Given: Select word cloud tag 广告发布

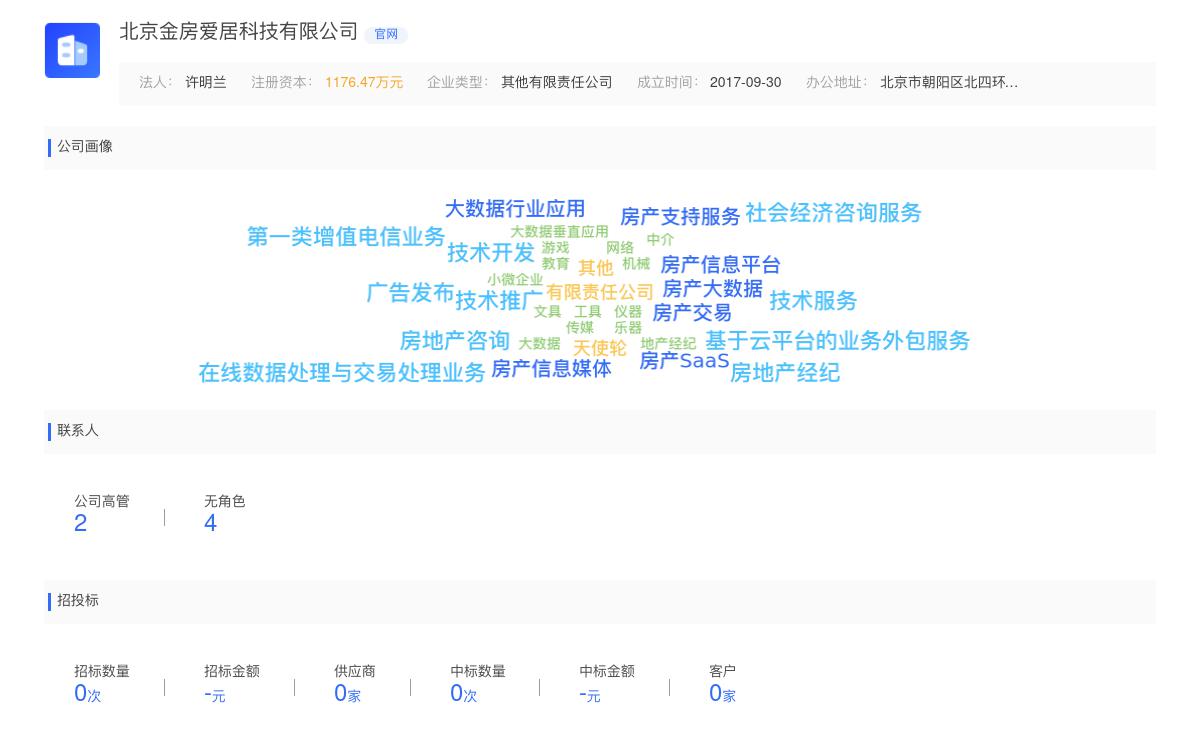Looking at the screenshot, I should [411, 293].
